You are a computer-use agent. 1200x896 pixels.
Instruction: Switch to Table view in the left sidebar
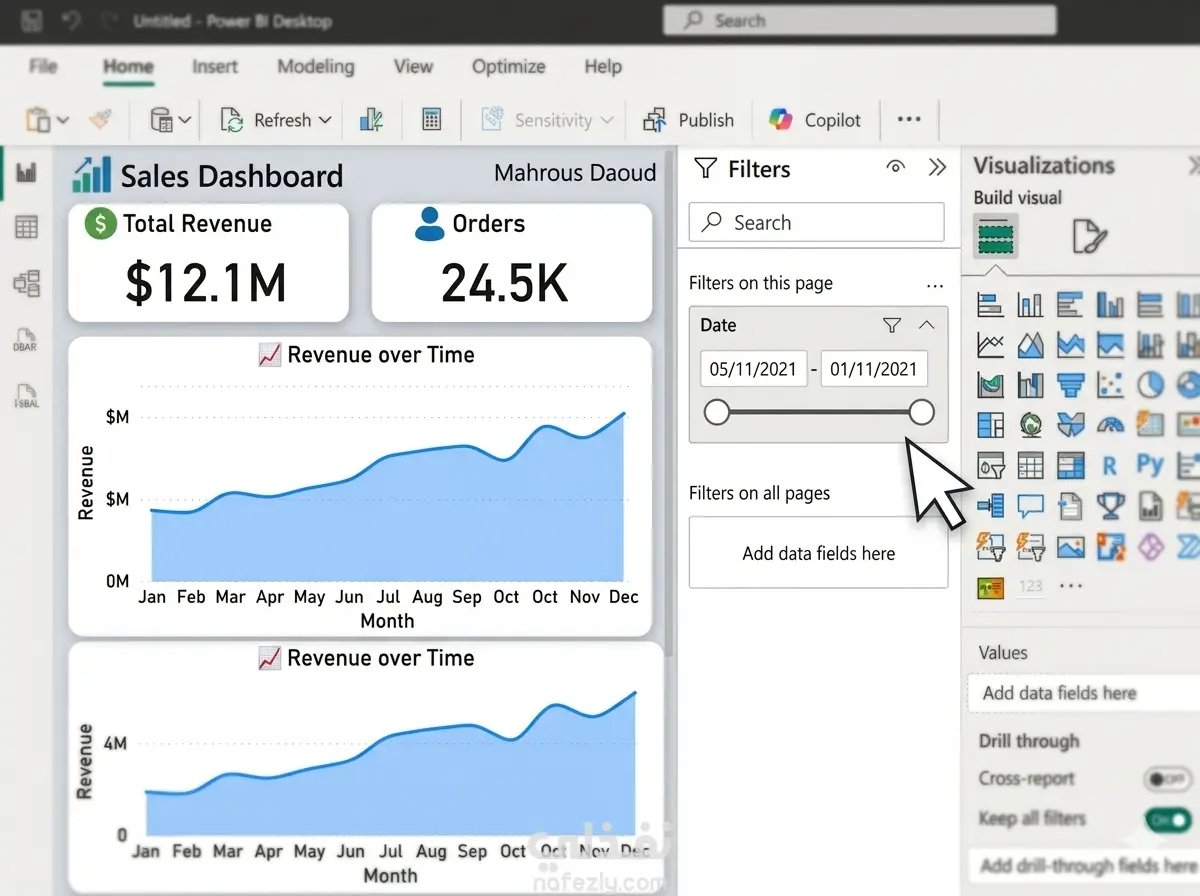click(26, 228)
